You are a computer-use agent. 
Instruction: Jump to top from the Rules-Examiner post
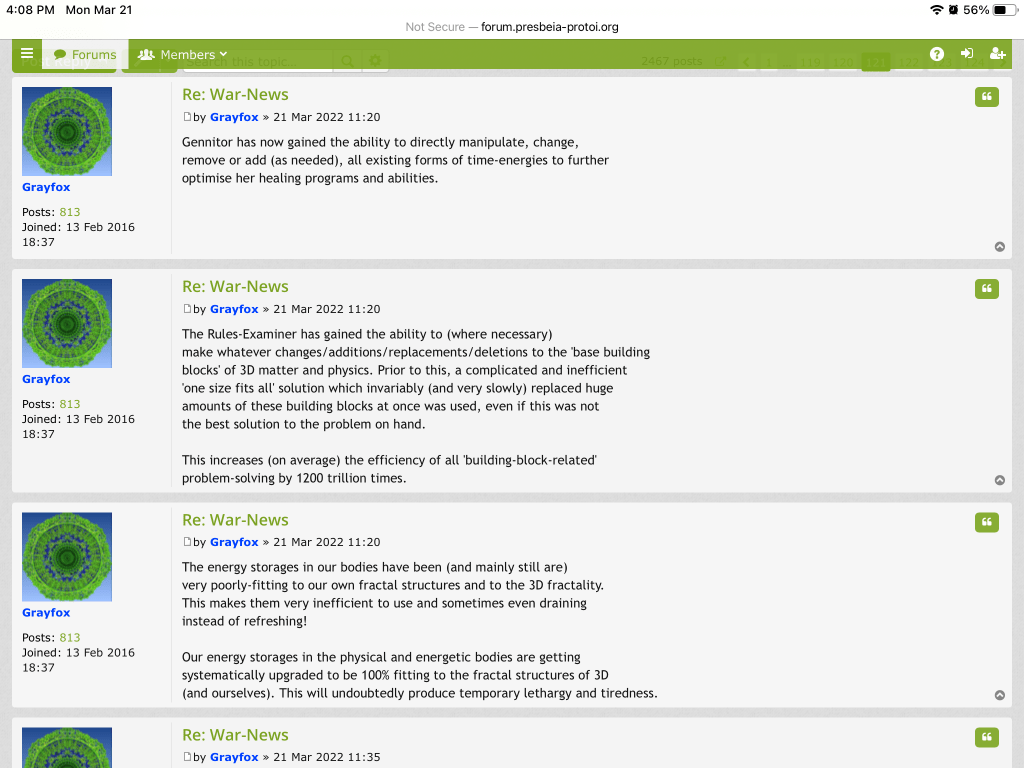[1000, 480]
